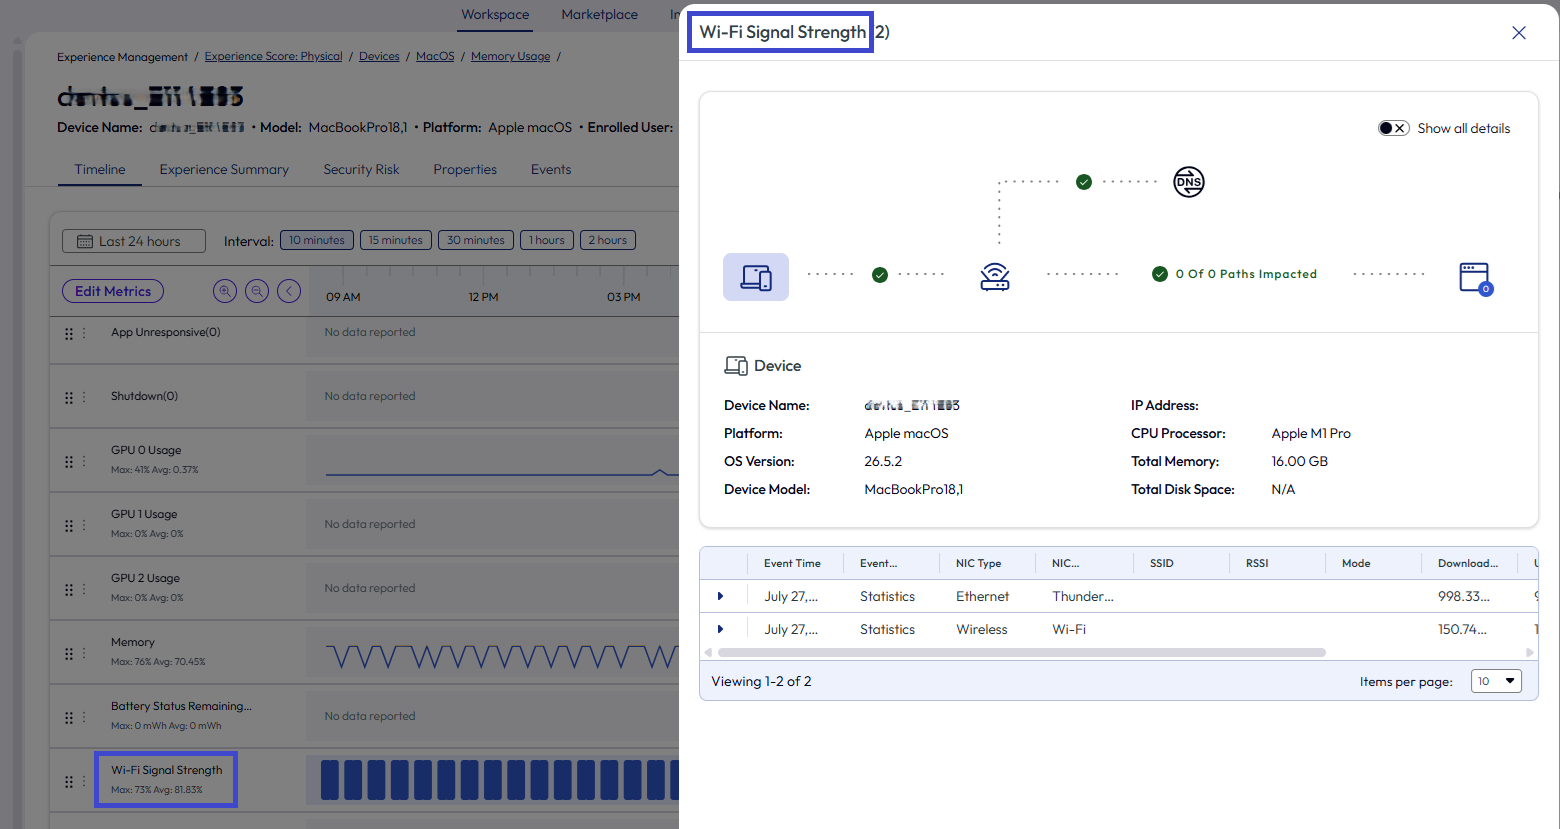Open Experience Score: Physical breadcrumb
Screen dimensions: 1560x829
[273, 56]
